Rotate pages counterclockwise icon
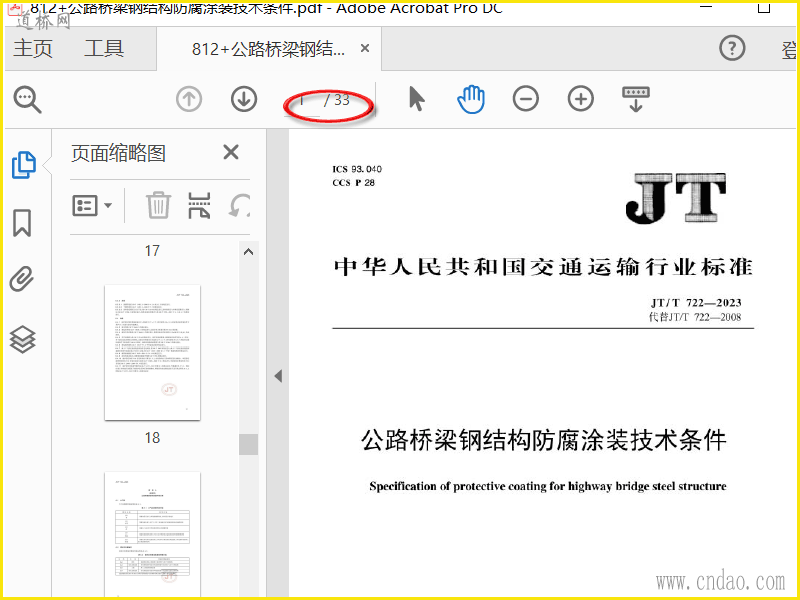 point(239,206)
